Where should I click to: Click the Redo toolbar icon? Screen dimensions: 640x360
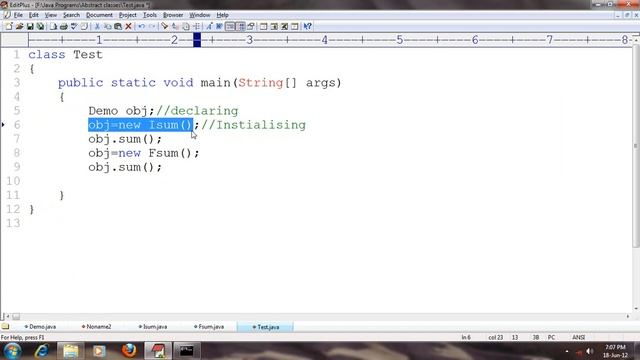[x=152, y=27]
